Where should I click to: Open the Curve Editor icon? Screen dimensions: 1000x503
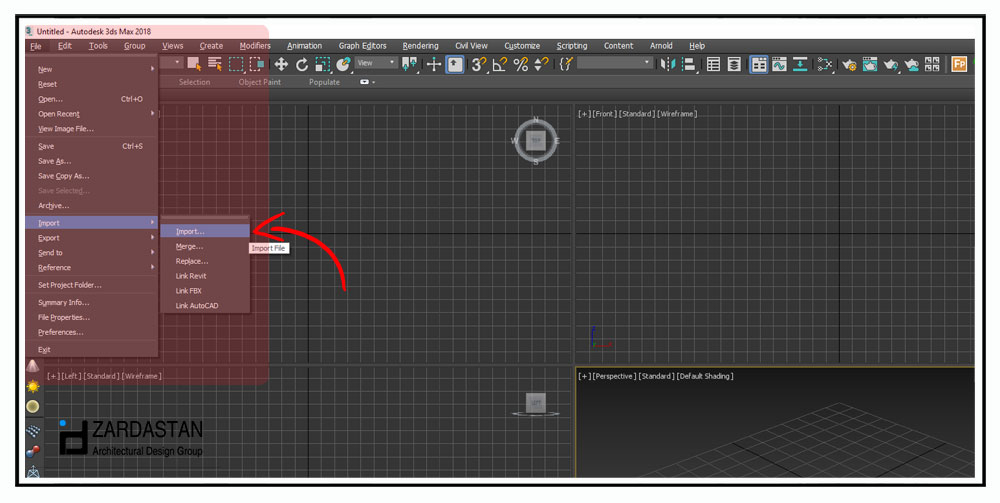coord(781,64)
